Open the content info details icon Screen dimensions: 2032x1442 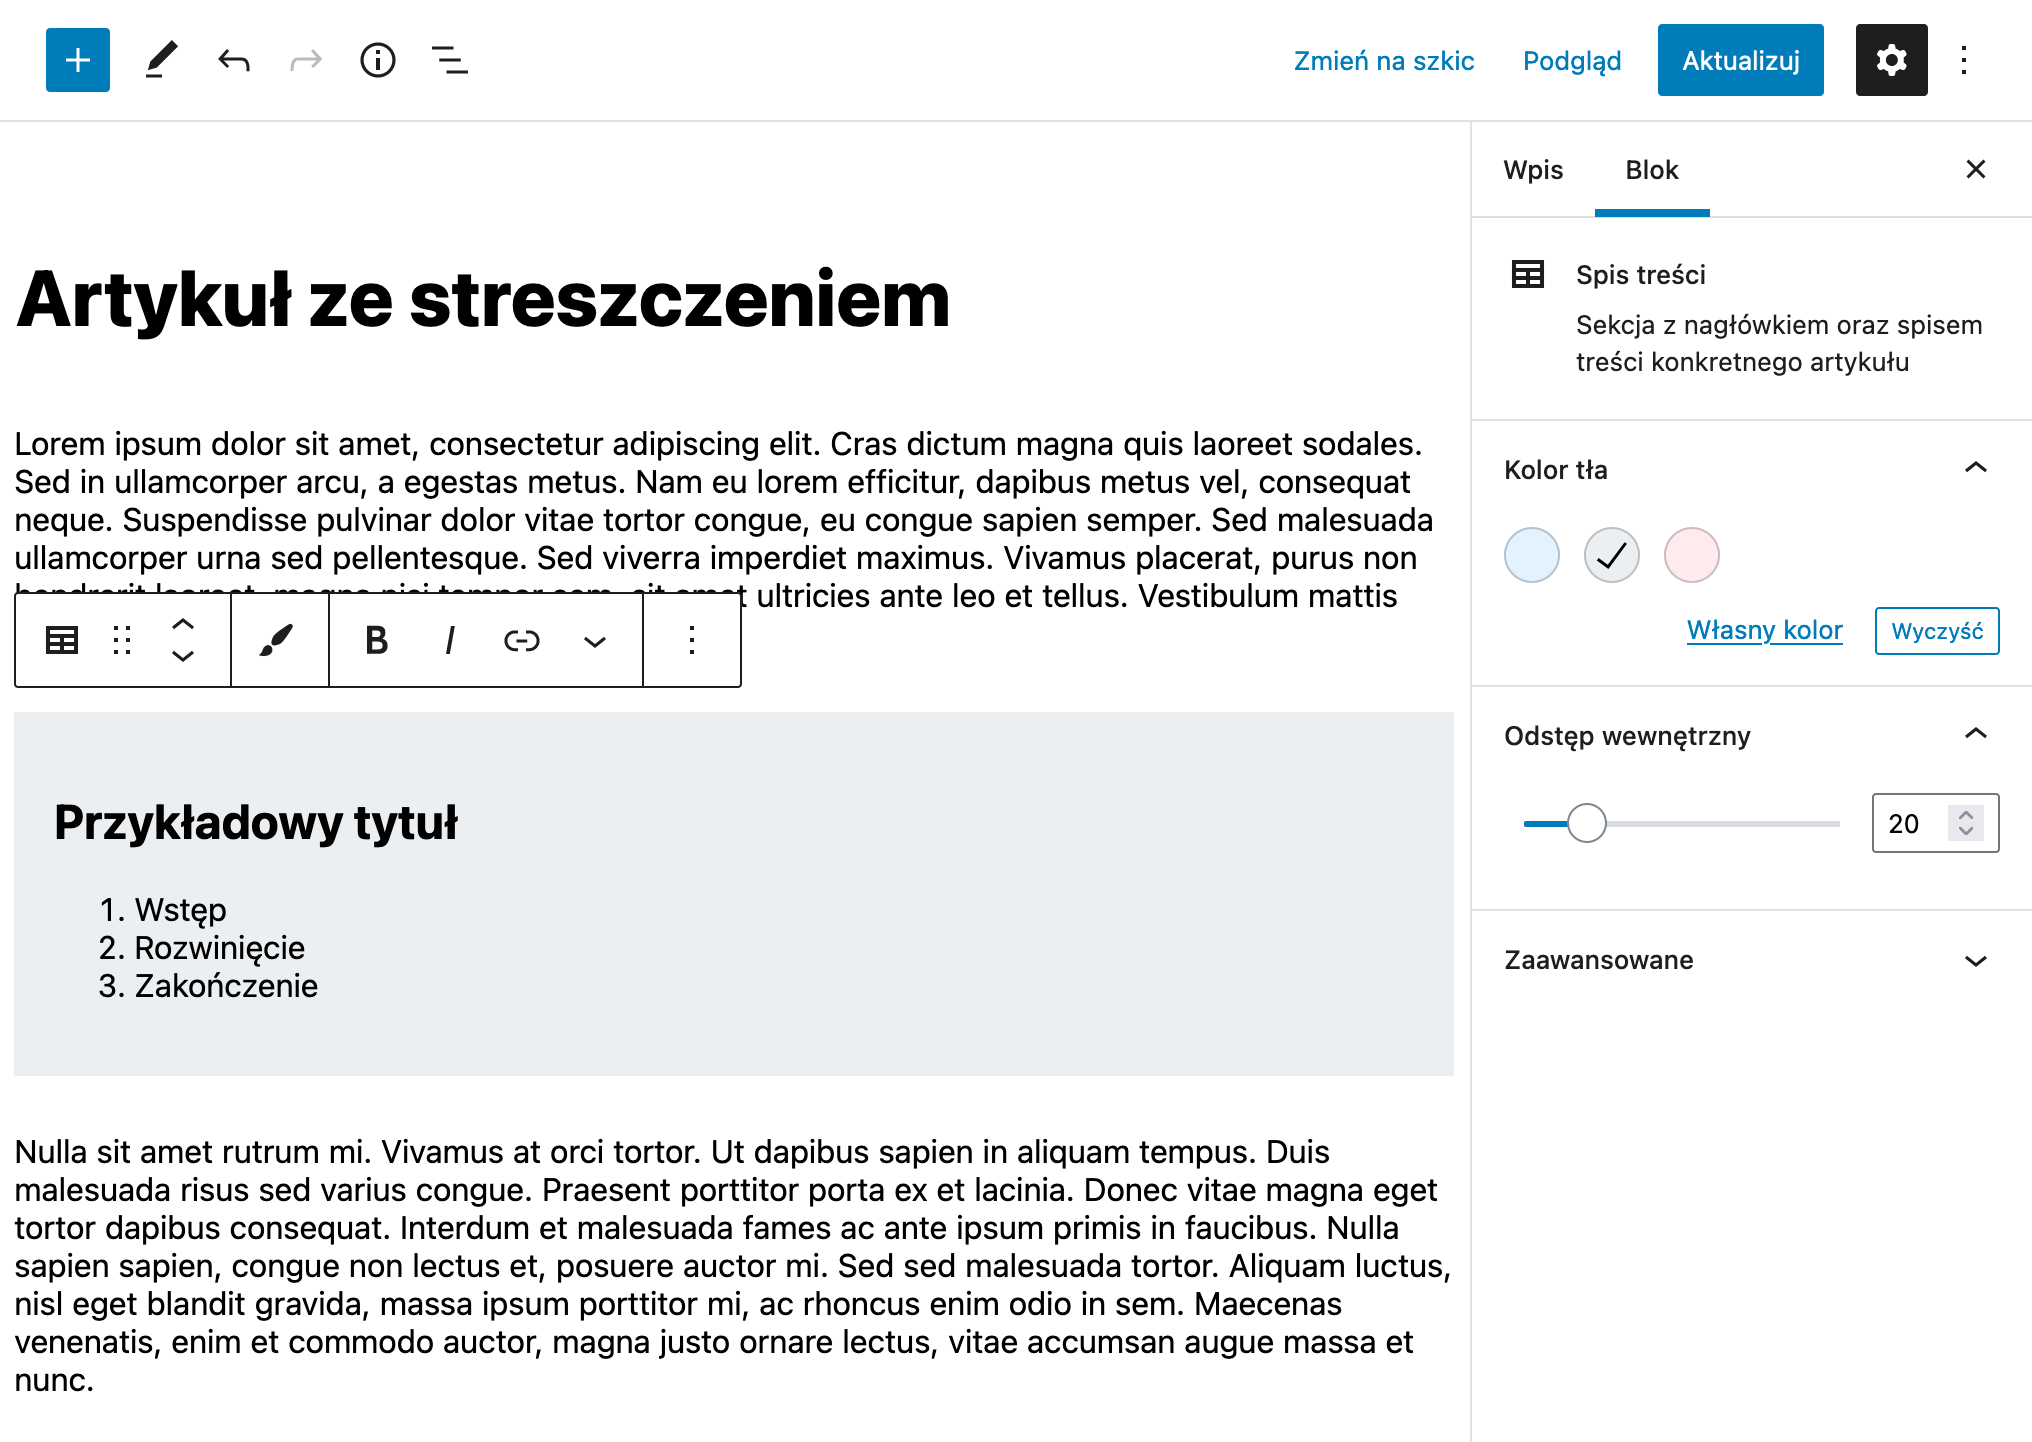pyautogui.click(x=378, y=60)
